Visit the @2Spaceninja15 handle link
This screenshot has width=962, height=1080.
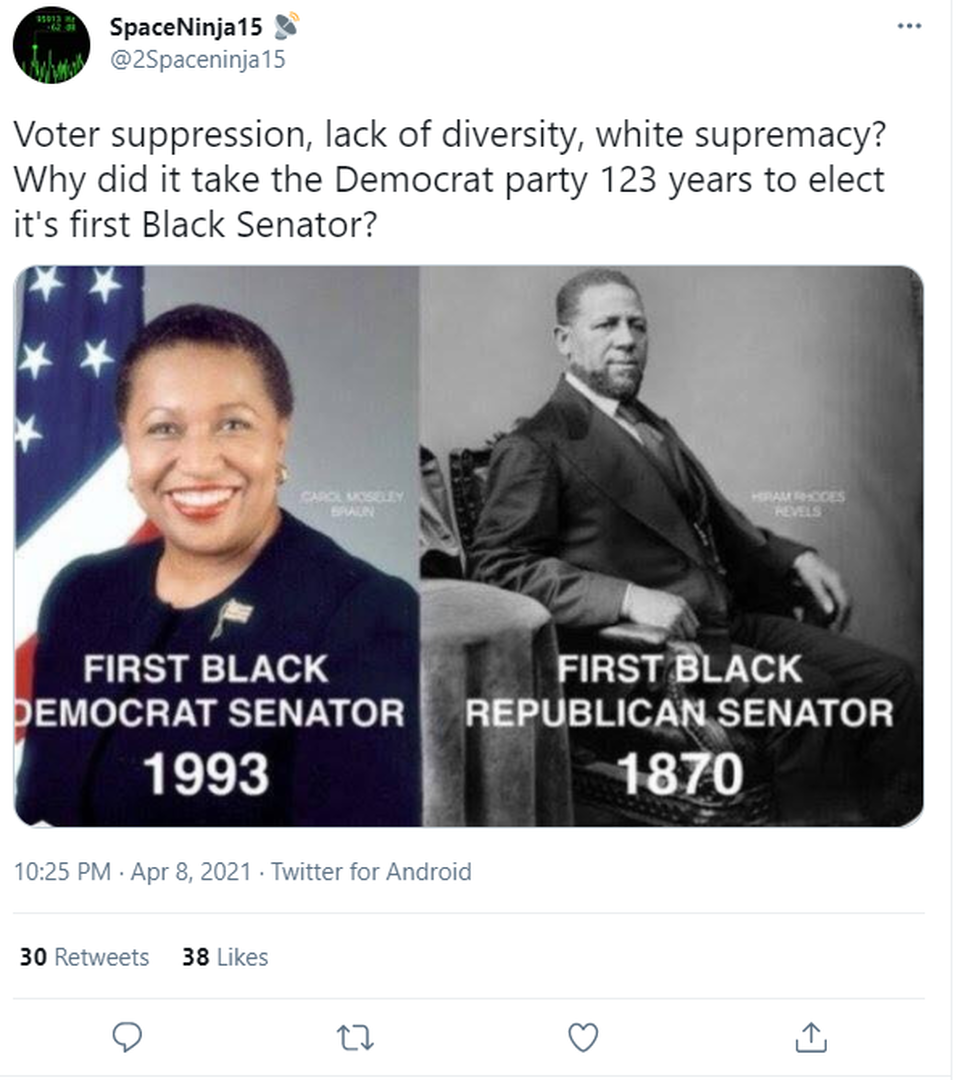pos(197,59)
